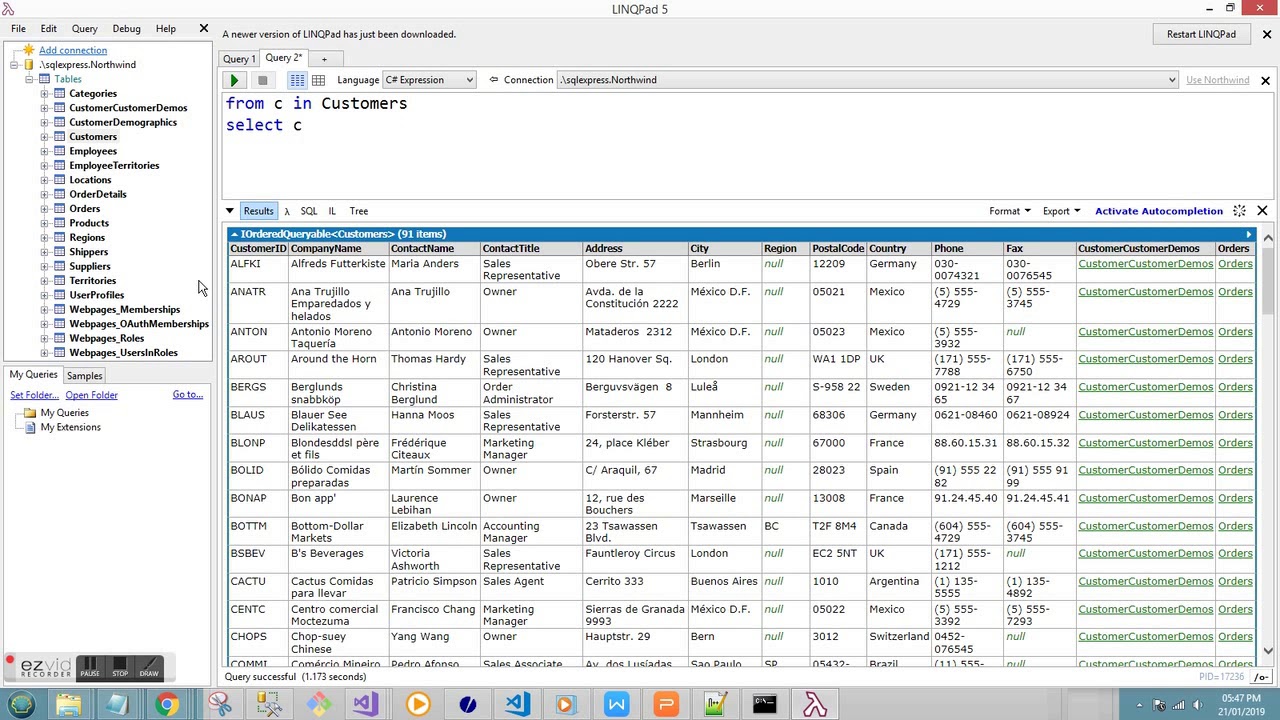
Task: Click the Activate Autocompletion link
Action: [x=1159, y=211]
